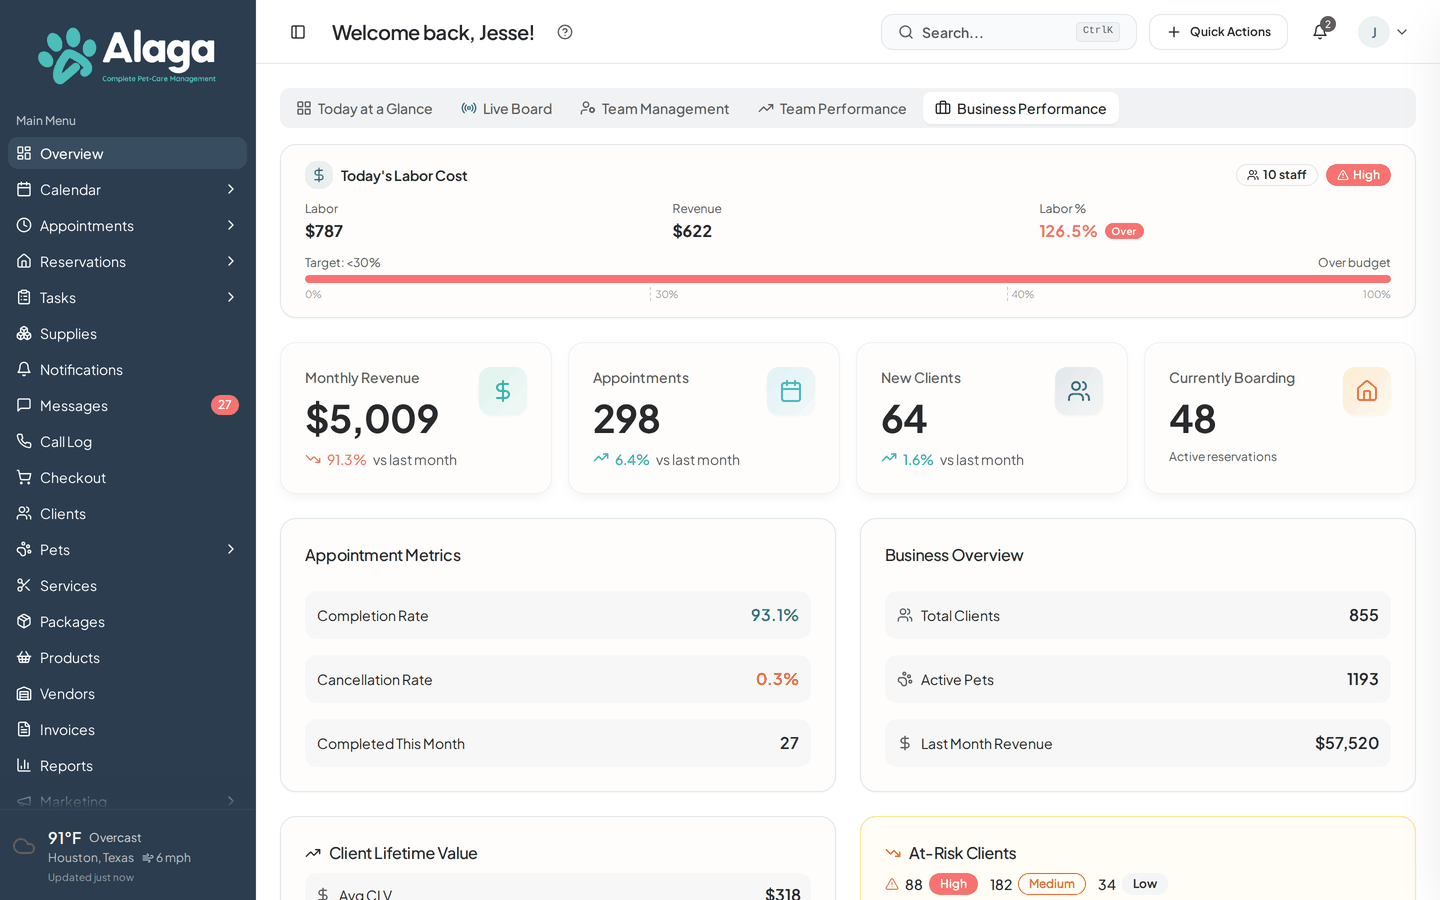
Task: Switch to the Live Board tab
Action: pyautogui.click(x=507, y=108)
